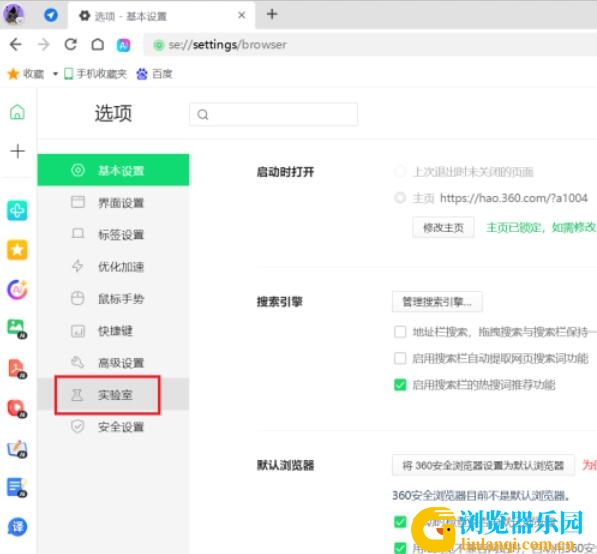Select 主页 startup radio option
Screen dimensions: 597x554
(400, 198)
